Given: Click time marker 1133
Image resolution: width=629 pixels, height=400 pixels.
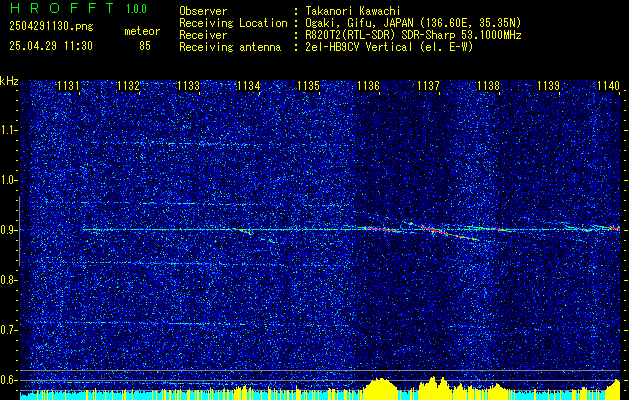Looking at the screenshot, I should [189, 86].
